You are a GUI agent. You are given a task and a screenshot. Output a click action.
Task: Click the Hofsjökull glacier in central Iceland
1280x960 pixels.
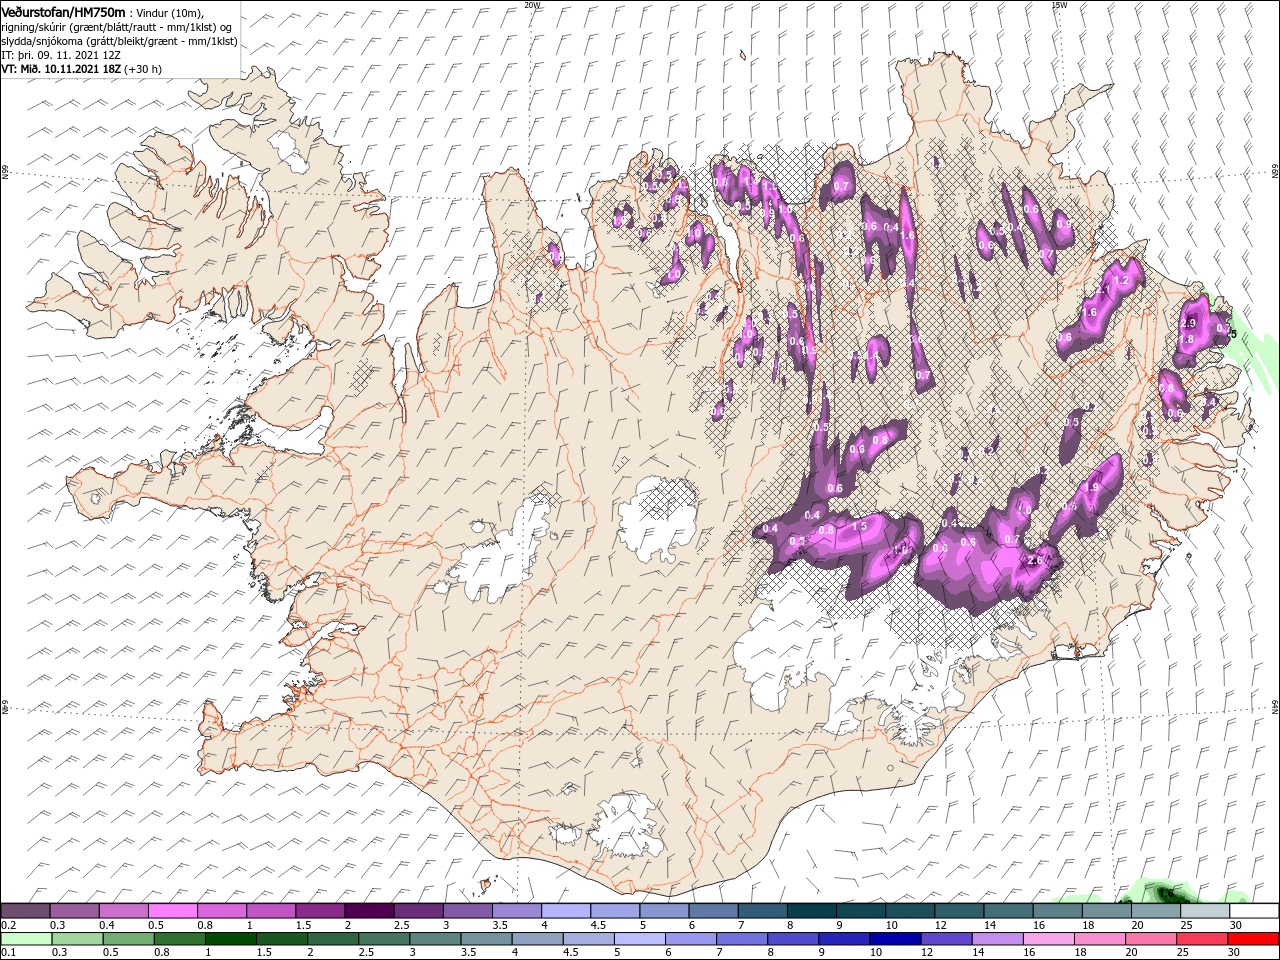click(x=658, y=518)
